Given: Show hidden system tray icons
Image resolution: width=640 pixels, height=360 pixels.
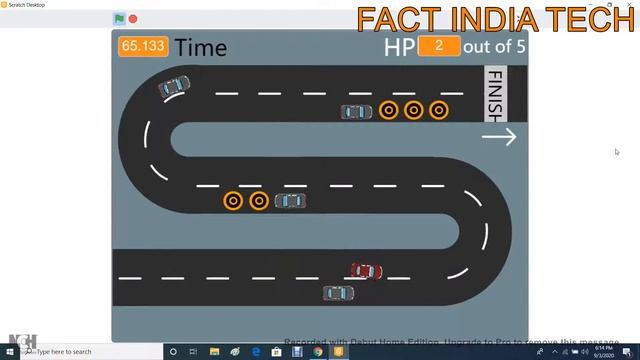Looking at the screenshot, I should 555,352.
